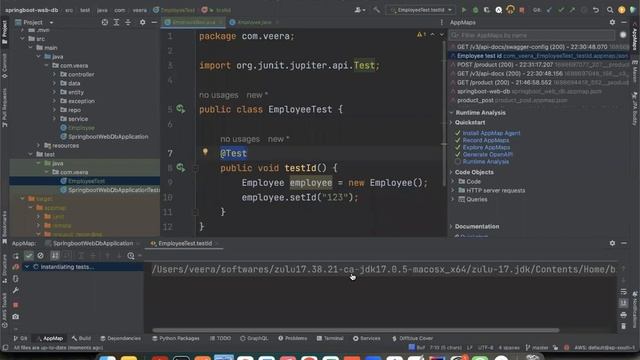Click Filter AppMaps by name field
The image size is (640, 360).
click(532, 35)
